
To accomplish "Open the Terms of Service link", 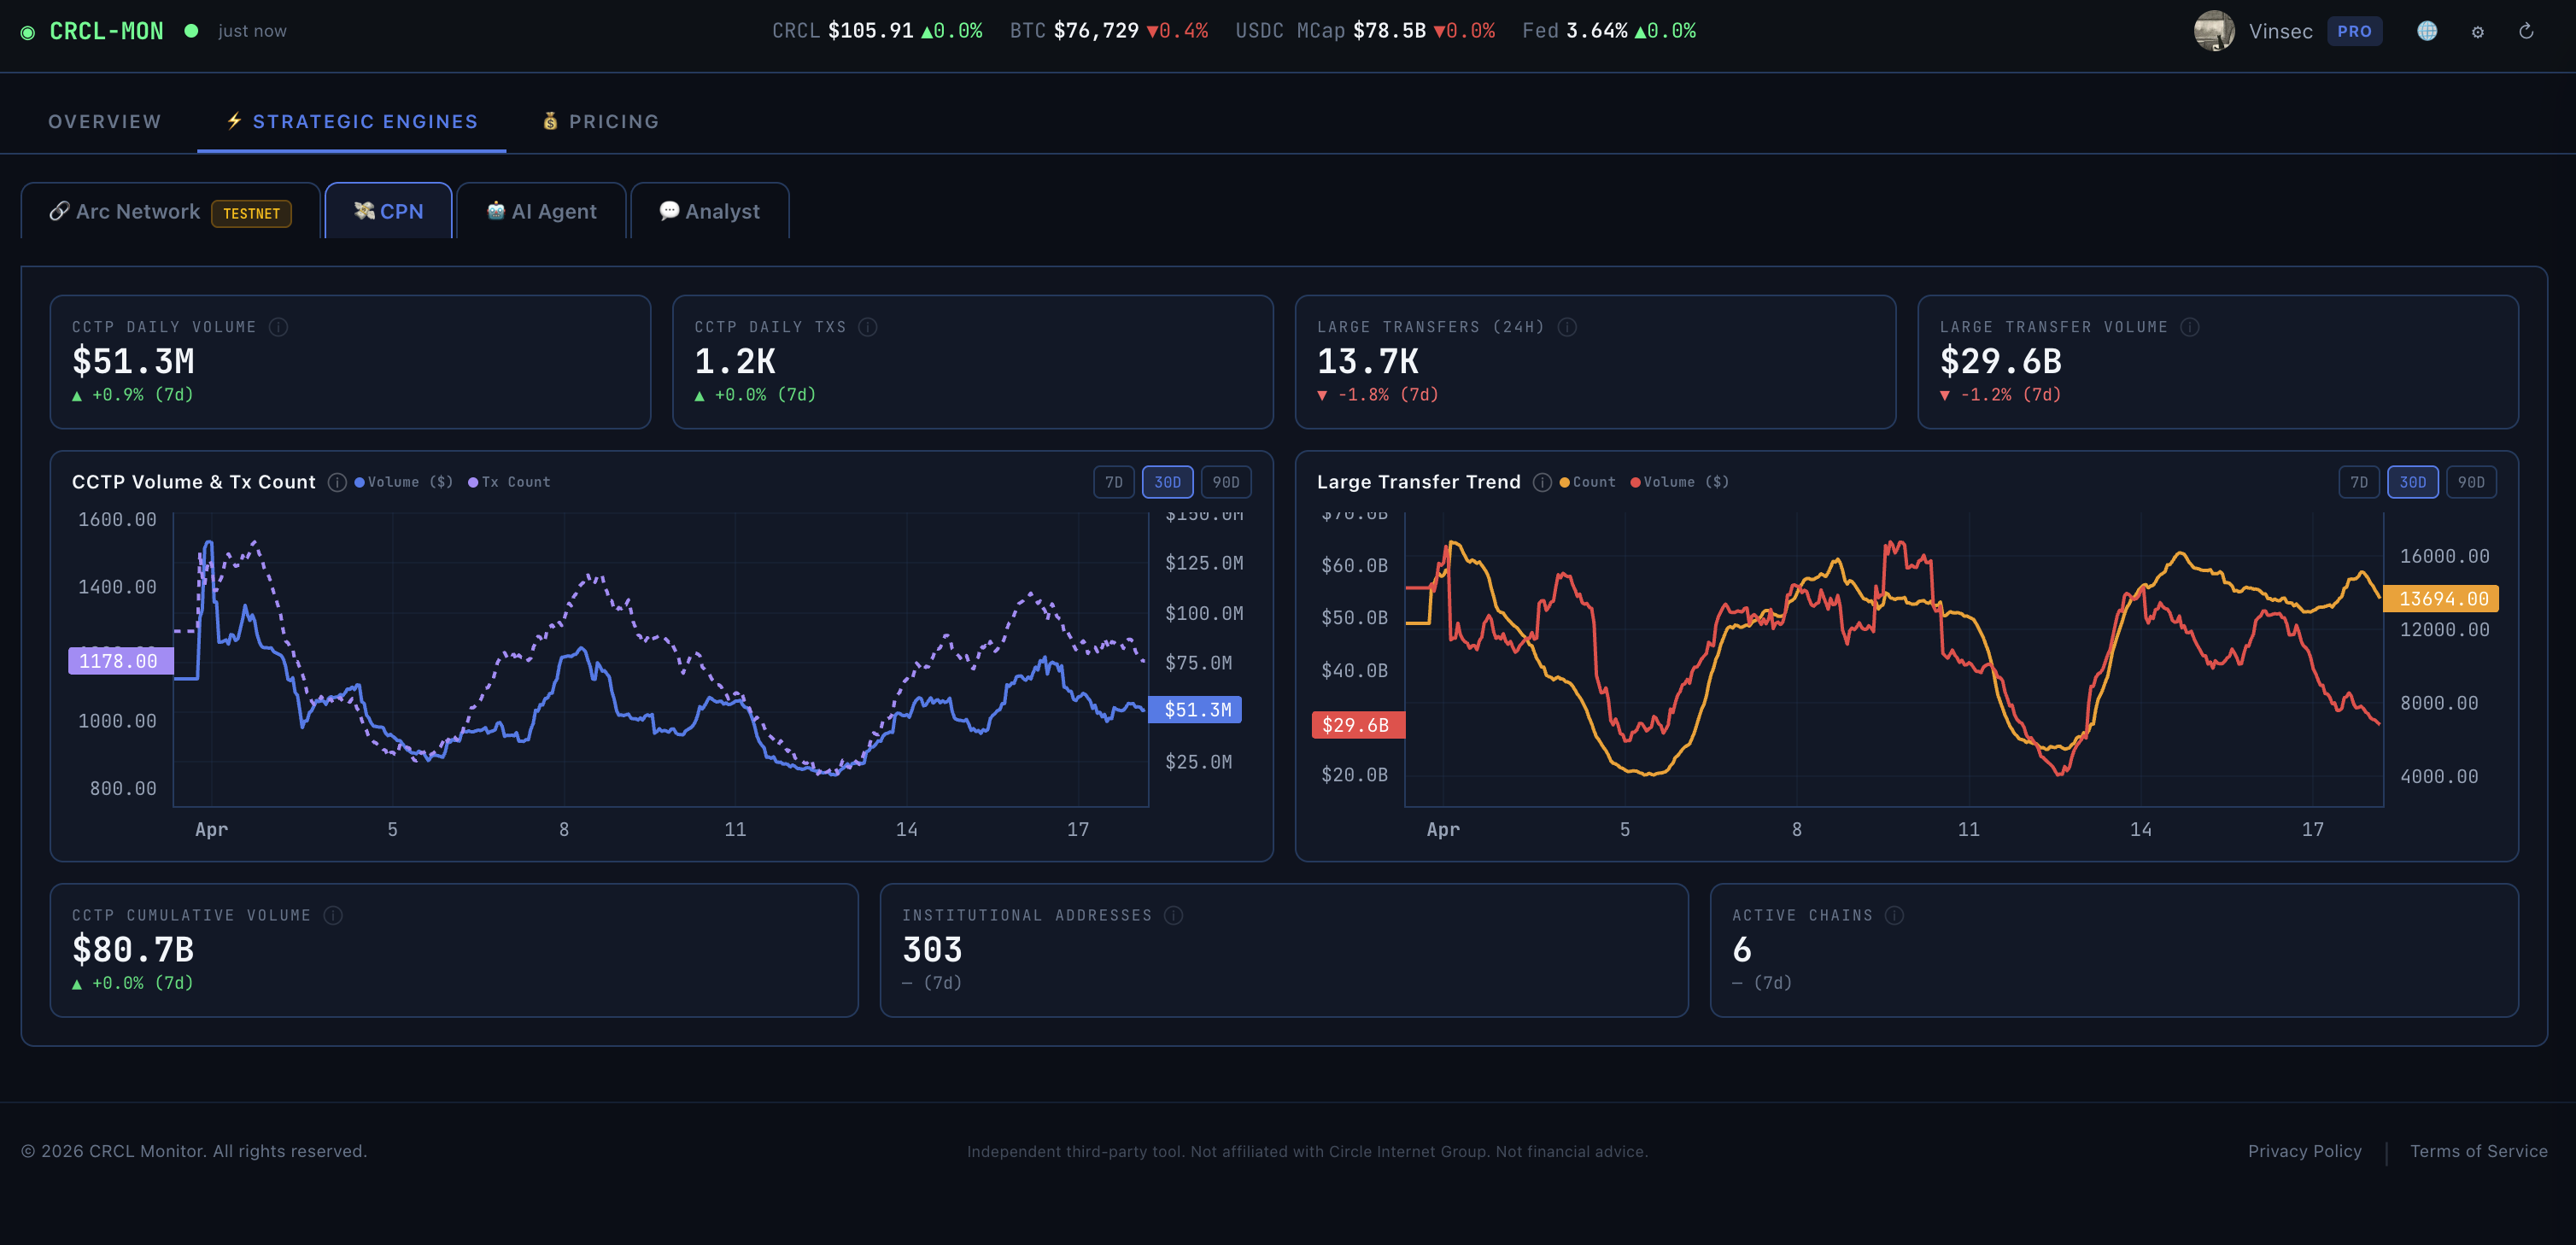I will [x=2478, y=1151].
